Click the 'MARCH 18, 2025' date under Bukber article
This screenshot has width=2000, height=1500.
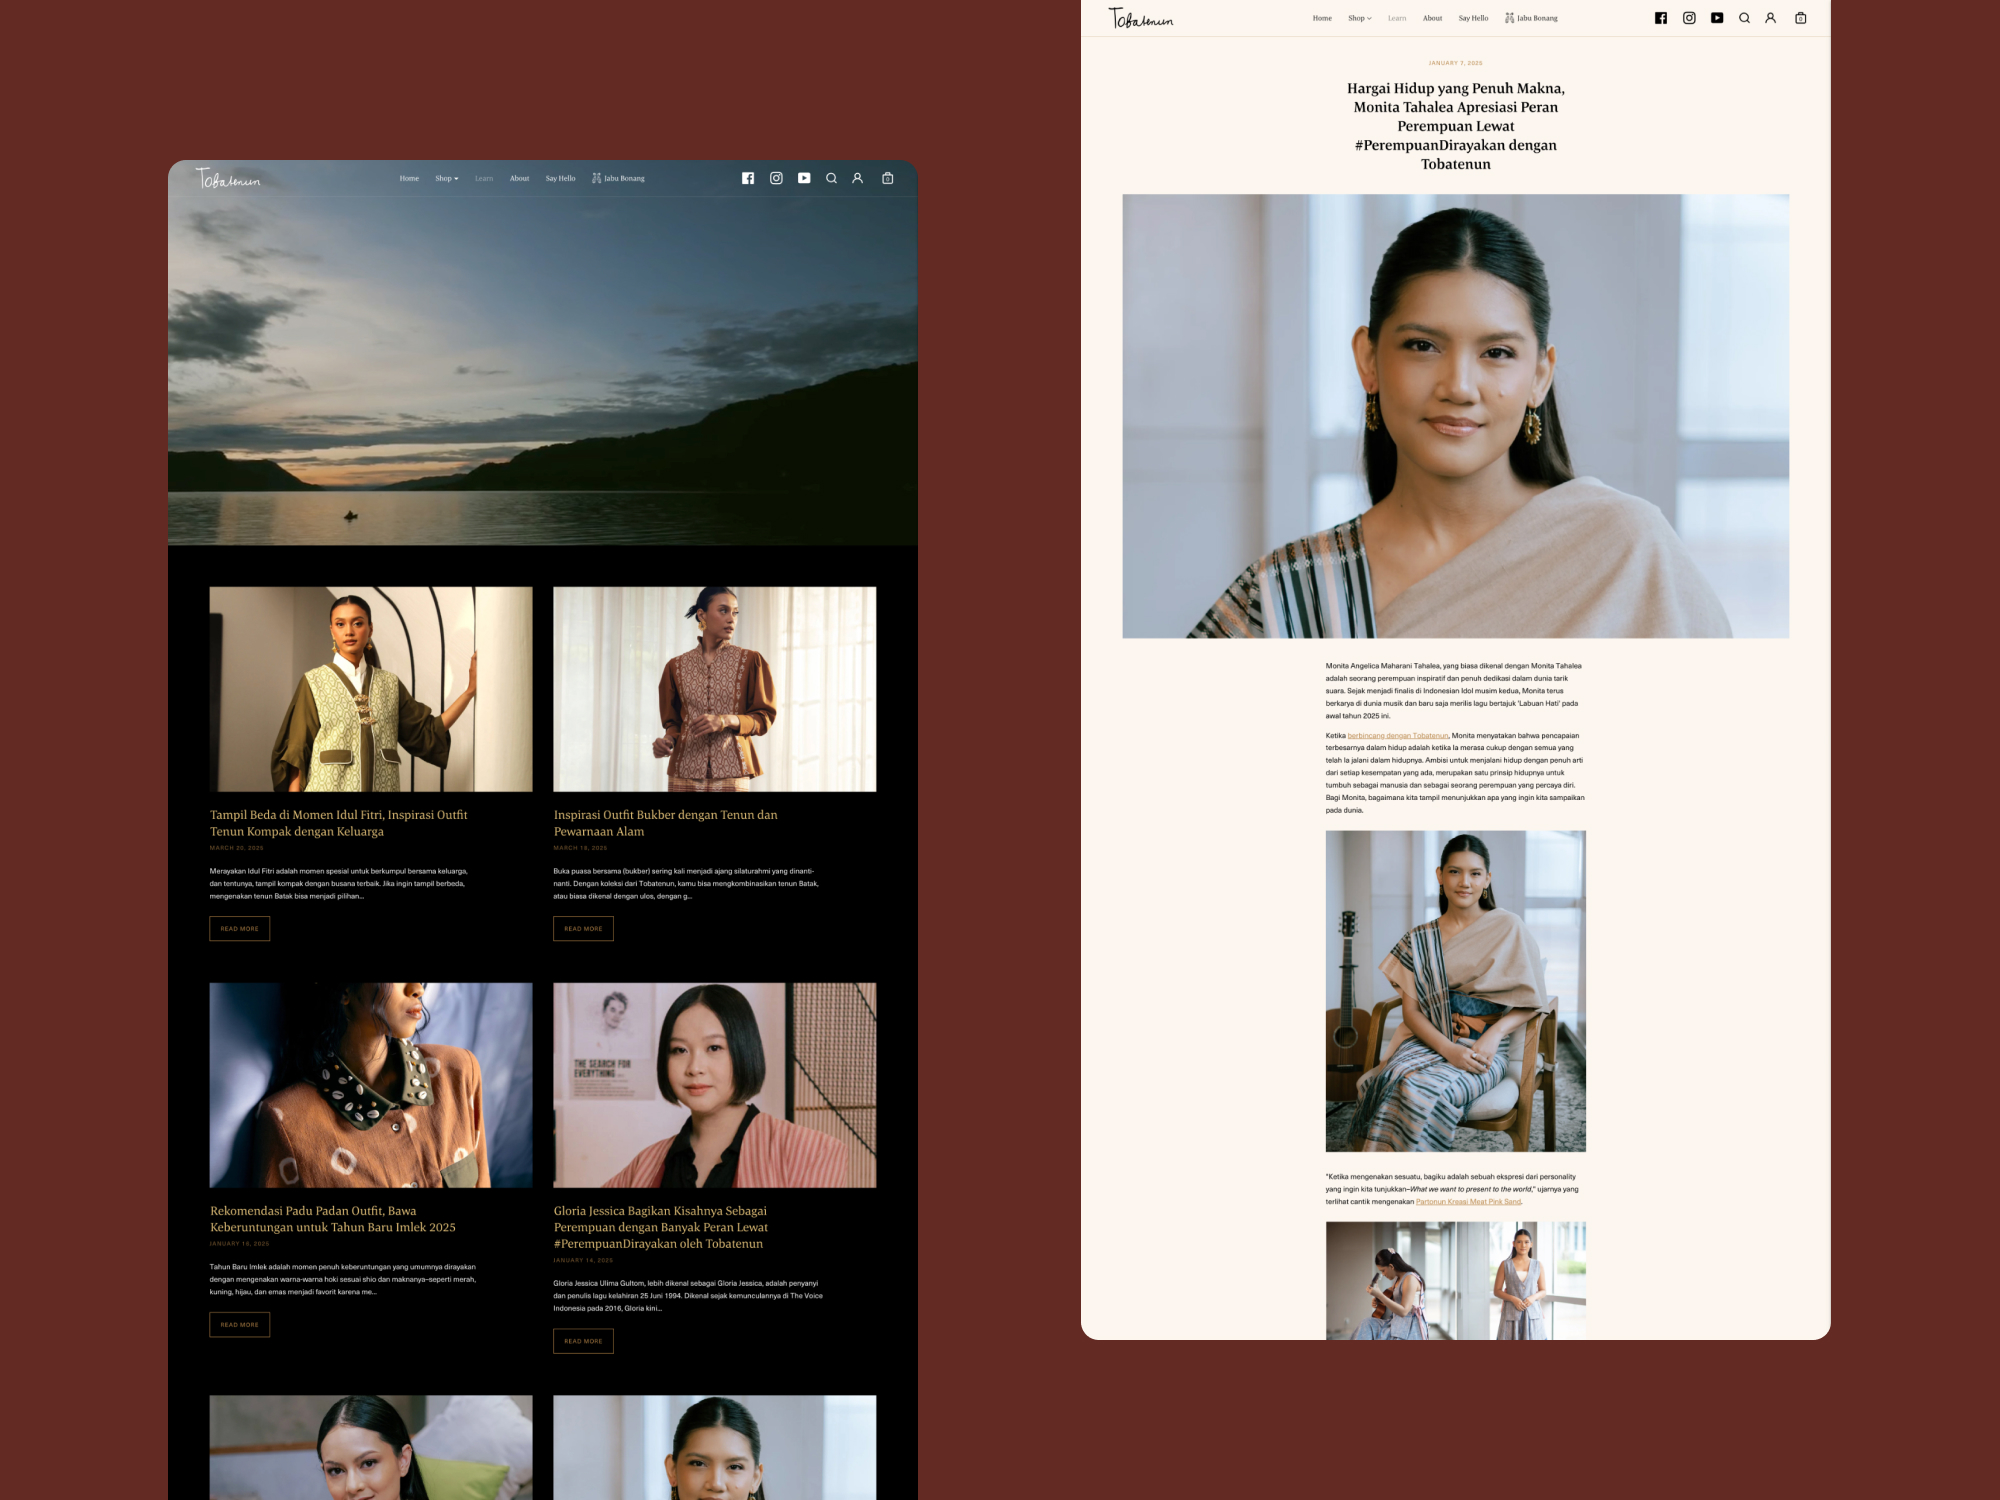[x=580, y=848]
